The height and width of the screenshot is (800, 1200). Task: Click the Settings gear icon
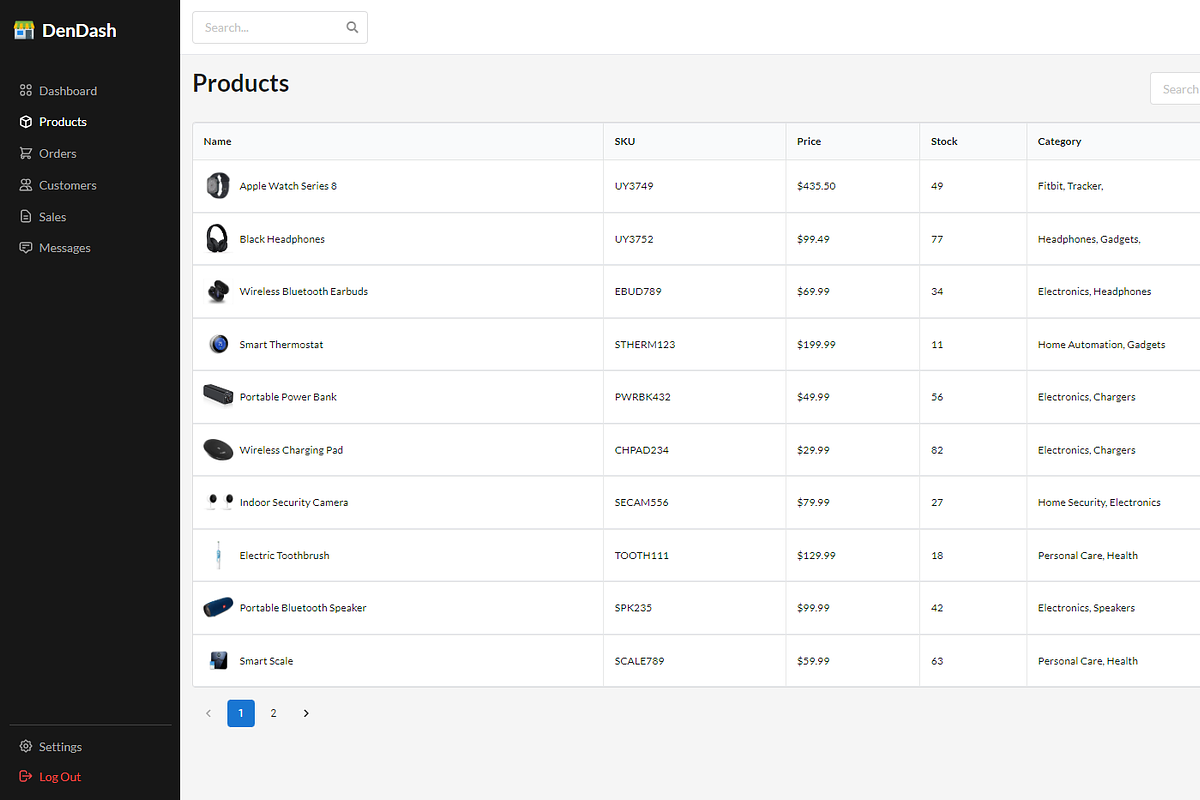tap(26, 747)
